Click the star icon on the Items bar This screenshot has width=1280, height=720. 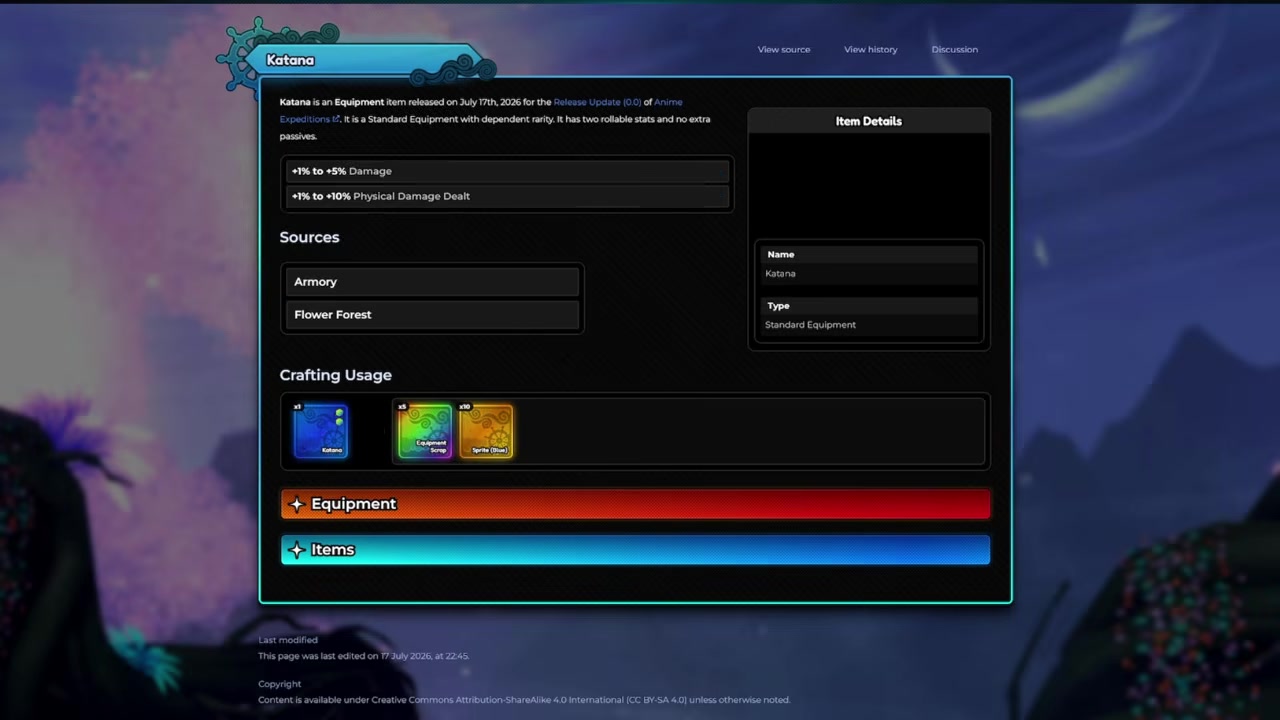point(296,550)
